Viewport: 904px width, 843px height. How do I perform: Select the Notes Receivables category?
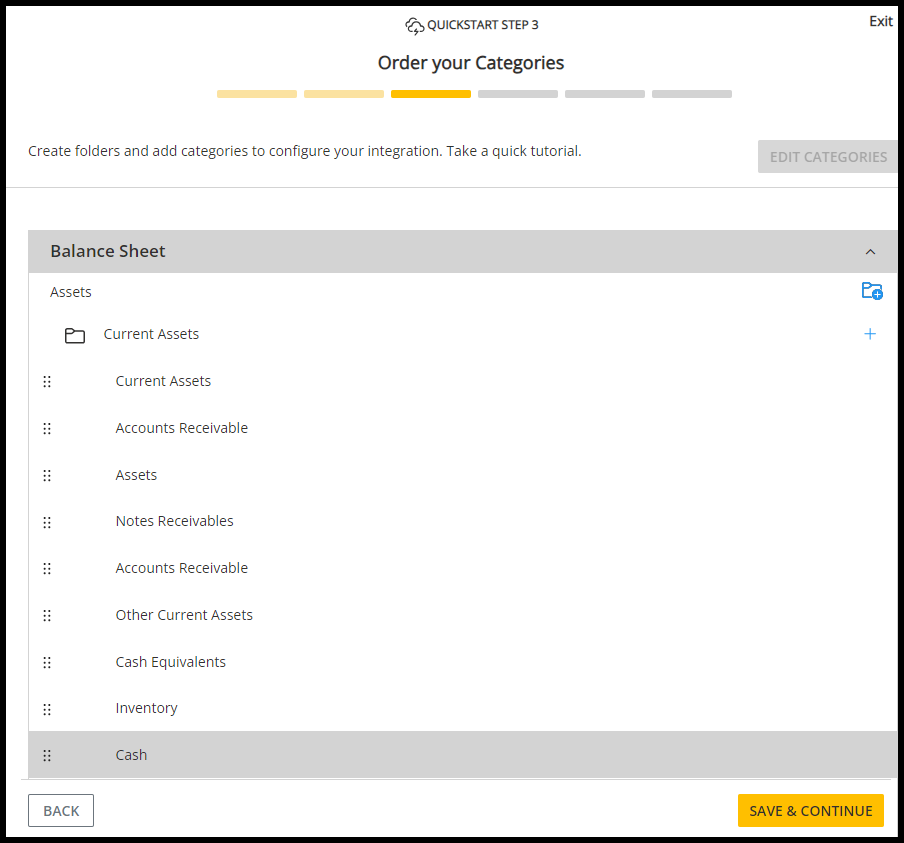[x=174, y=521]
